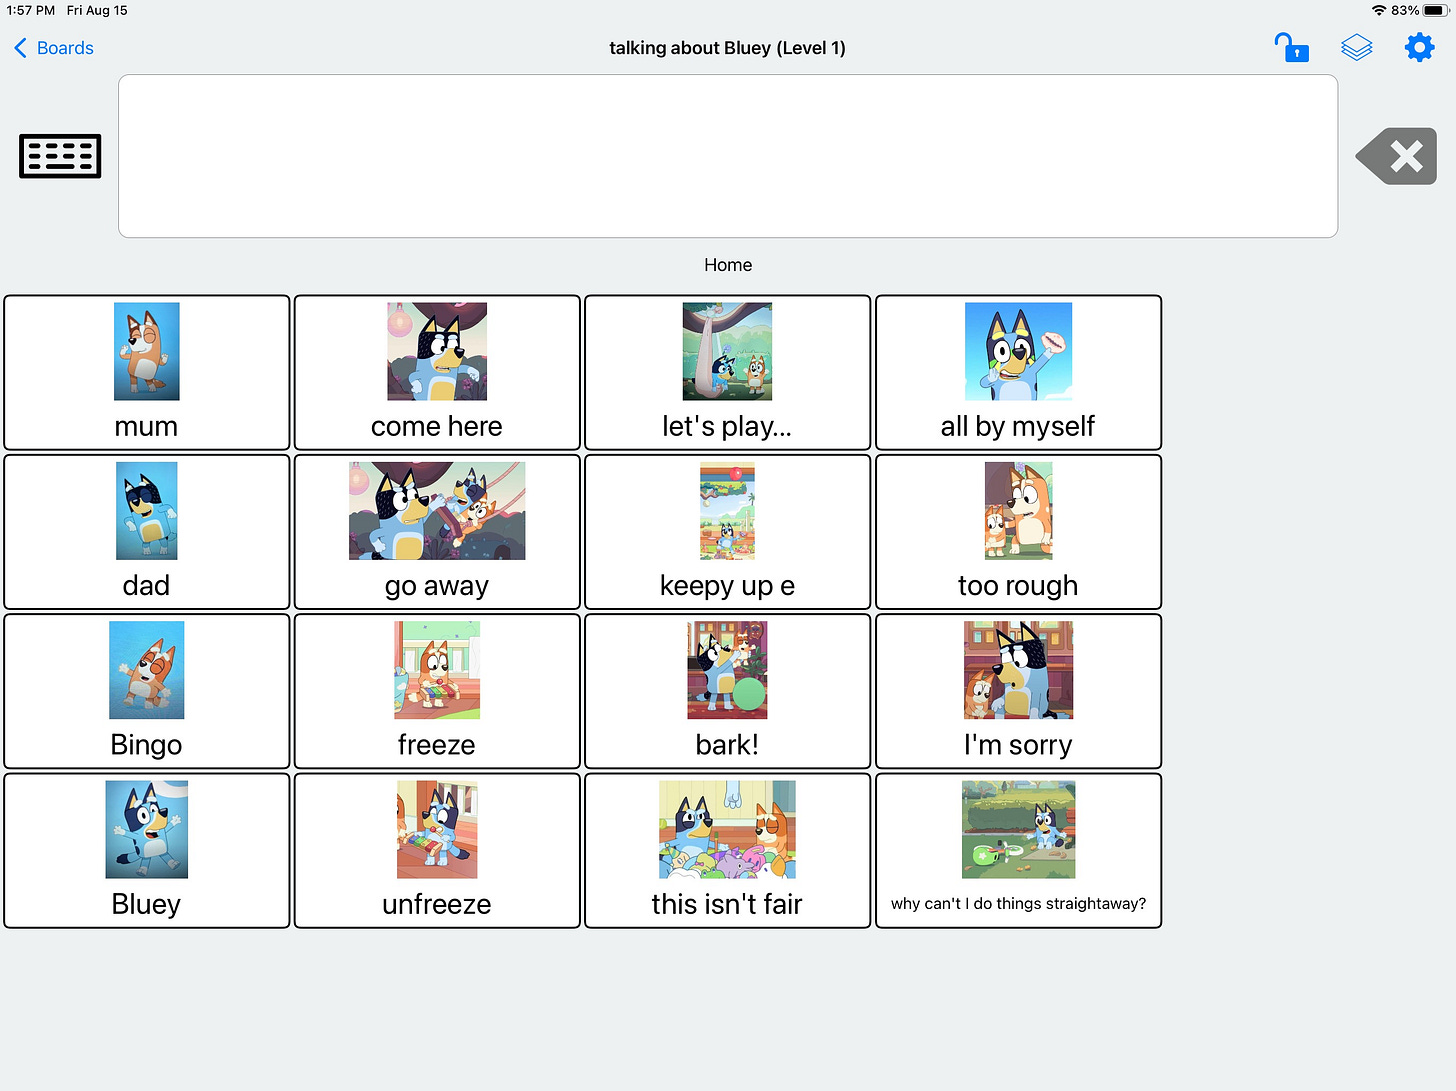Tap the 'freeze' tile
1456x1091 pixels.
tap(437, 691)
